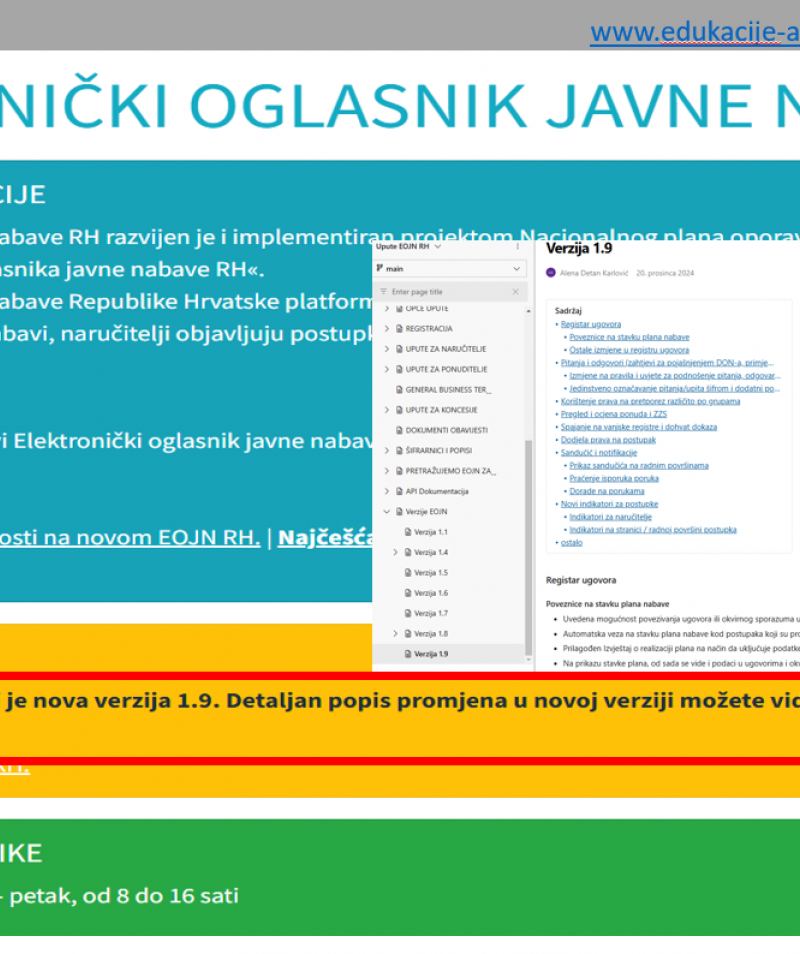Image resolution: width=800 pixels, height=954 pixels.
Task: Open Praćenje isporuka poruka link
Action: click(614, 478)
